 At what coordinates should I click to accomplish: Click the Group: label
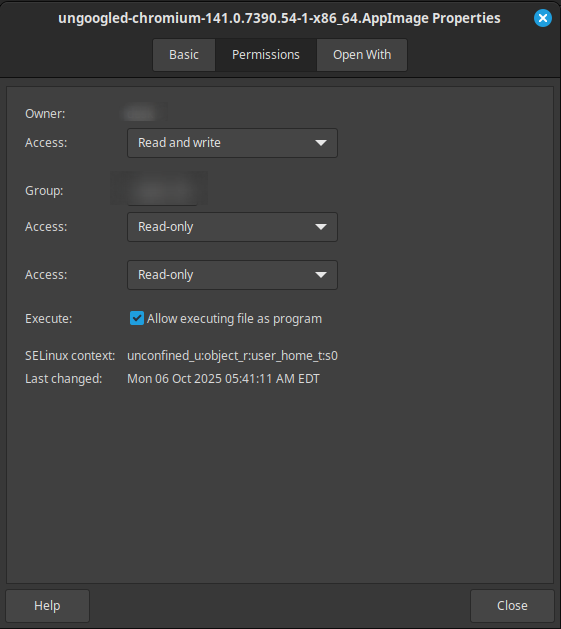coord(44,191)
